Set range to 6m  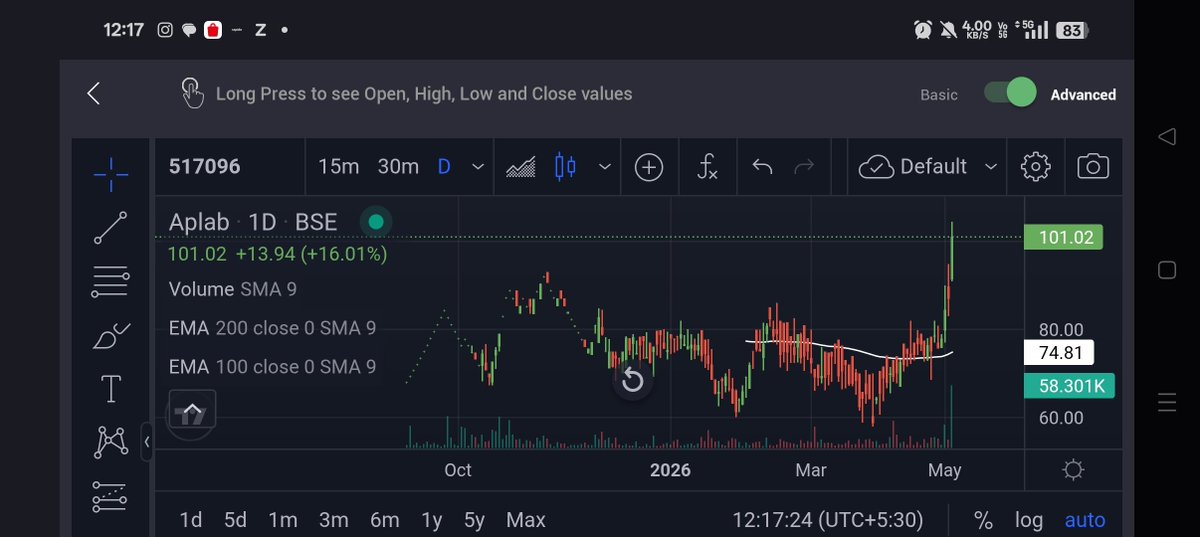pyautogui.click(x=384, y=520)
